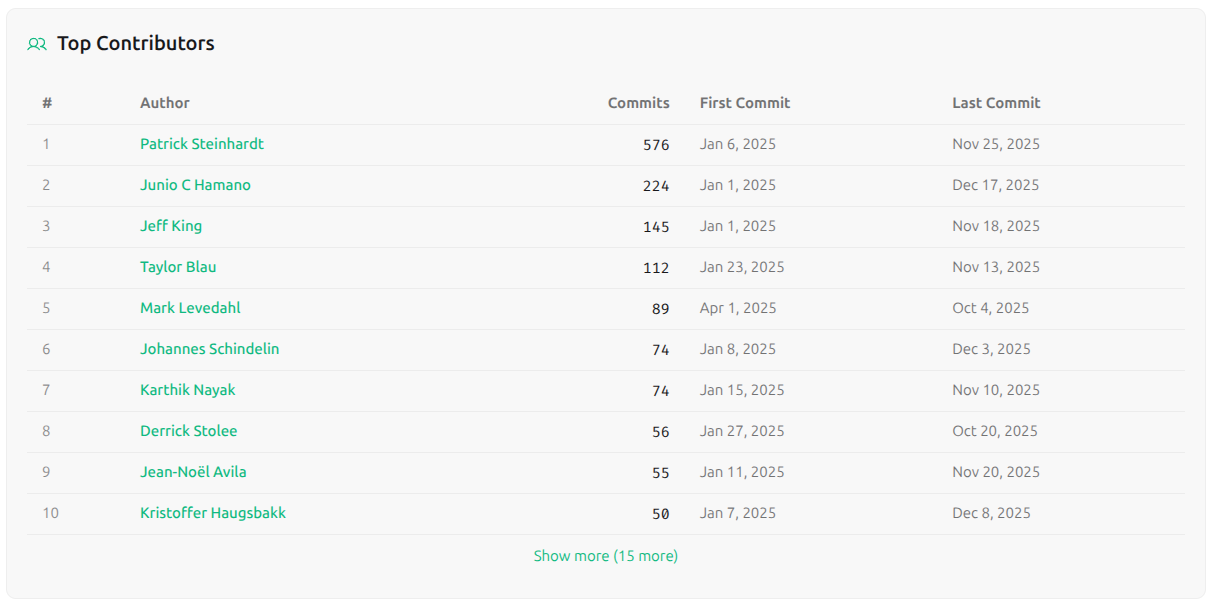
Task: Click the Johannes Schindelin link
Action: [x=209, y=349]
